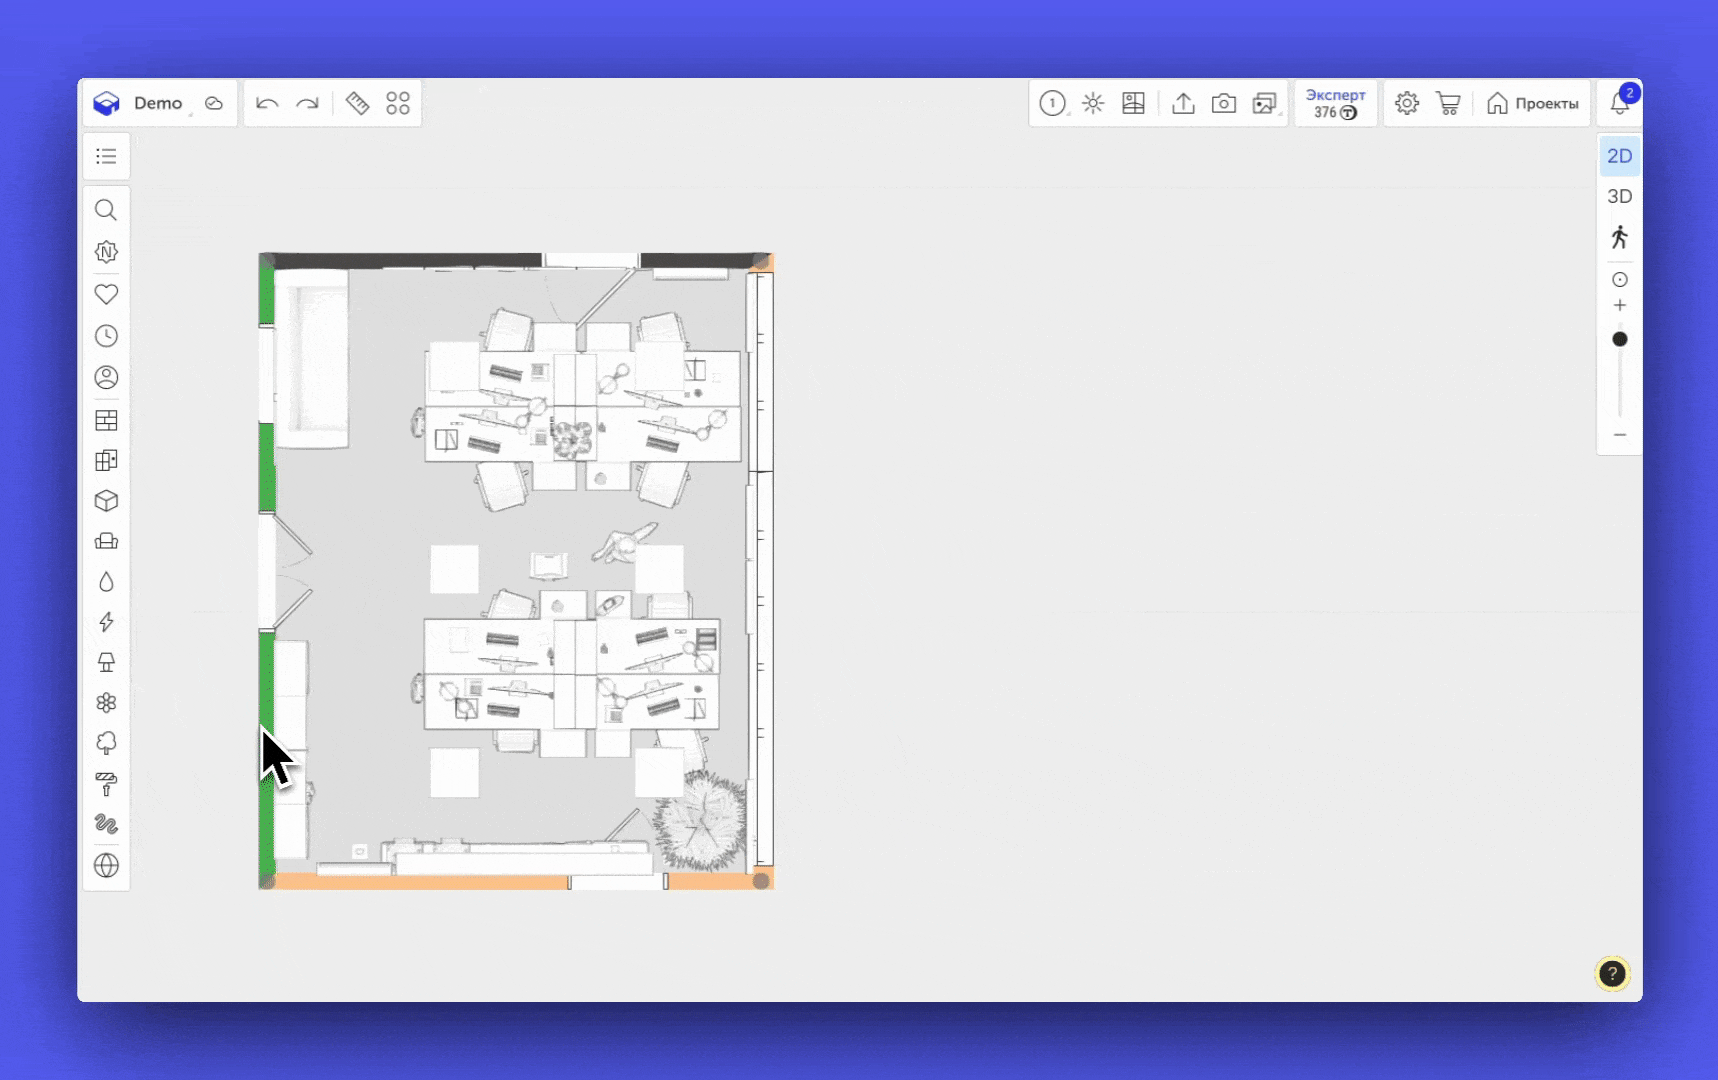The width and height of the screenshot is (1718, 1080).
Task: Click the undo arrow
Action: point(267,103)
